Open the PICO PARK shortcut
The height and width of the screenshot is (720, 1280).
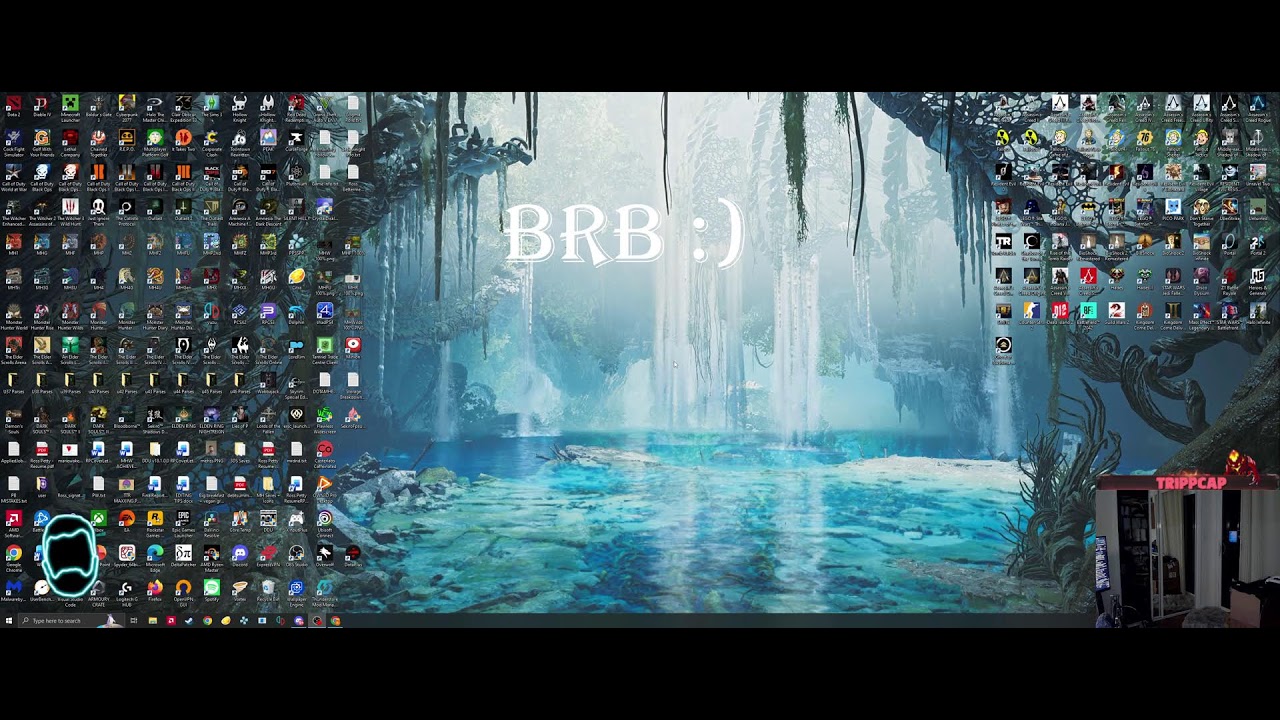pos(1172,211)
